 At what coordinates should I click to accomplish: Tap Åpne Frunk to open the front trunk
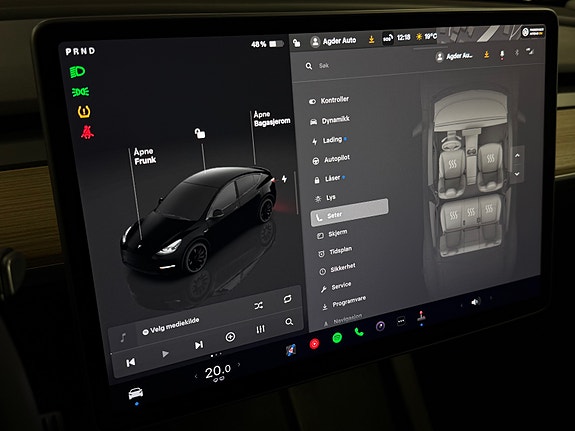(x=144, y=156)
